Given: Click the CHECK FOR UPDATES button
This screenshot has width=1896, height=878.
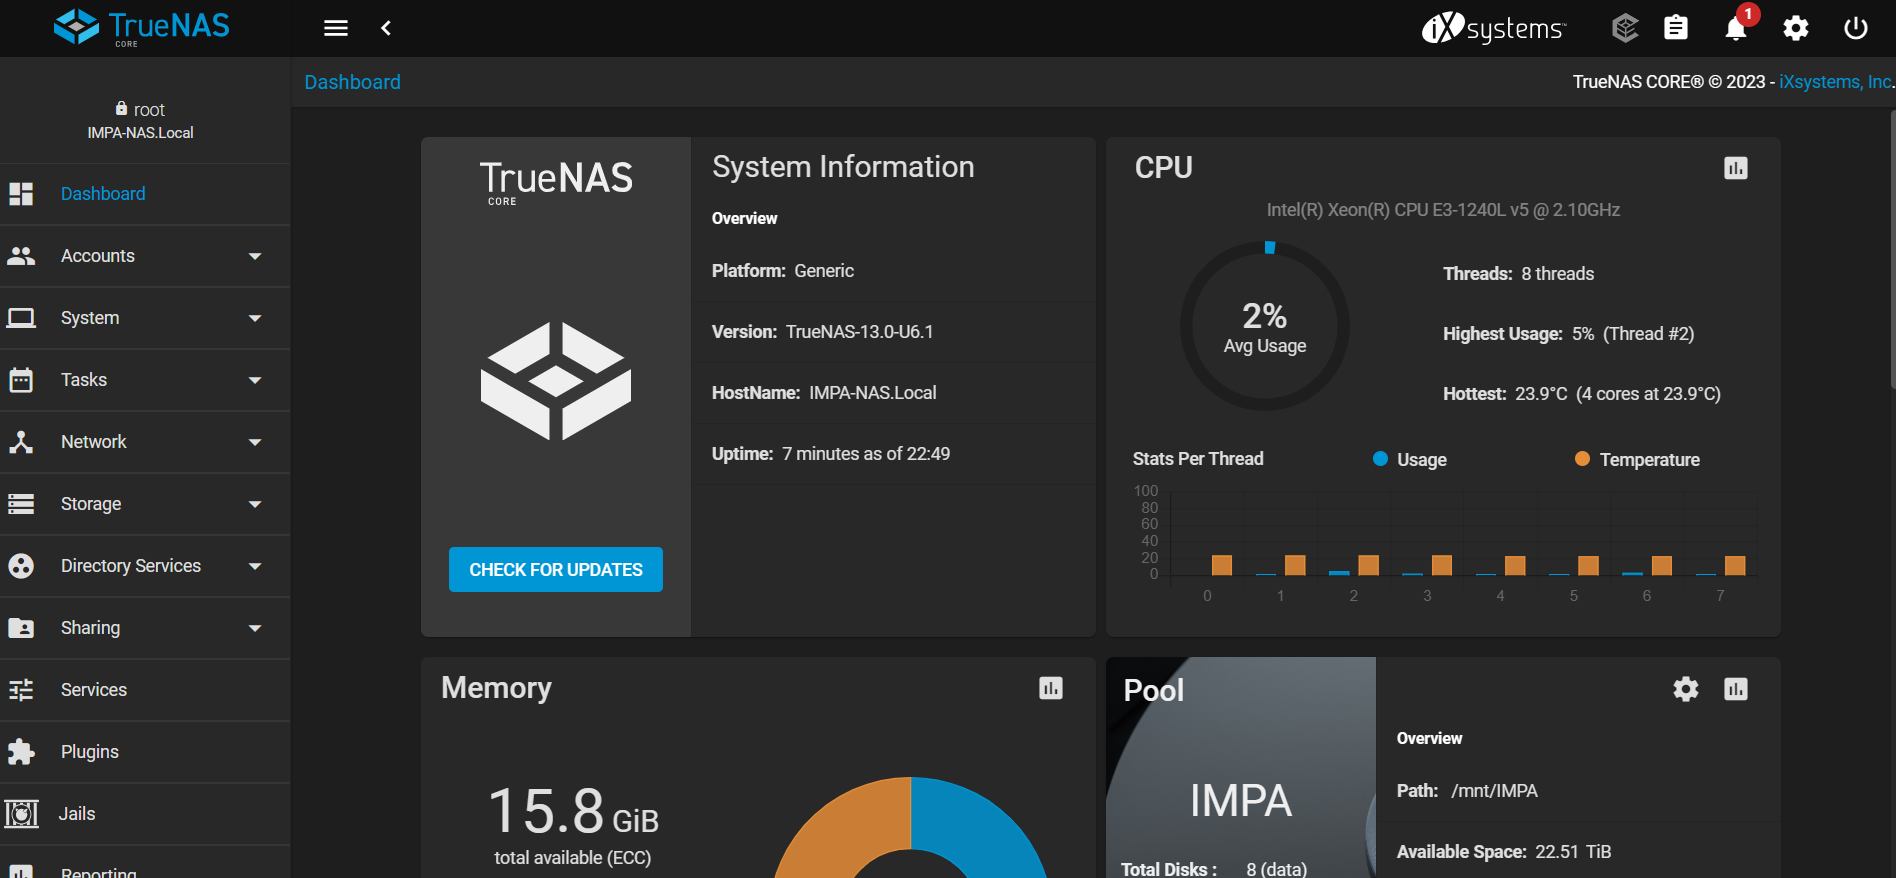Looking at the screenshot, I should (556, 570).
